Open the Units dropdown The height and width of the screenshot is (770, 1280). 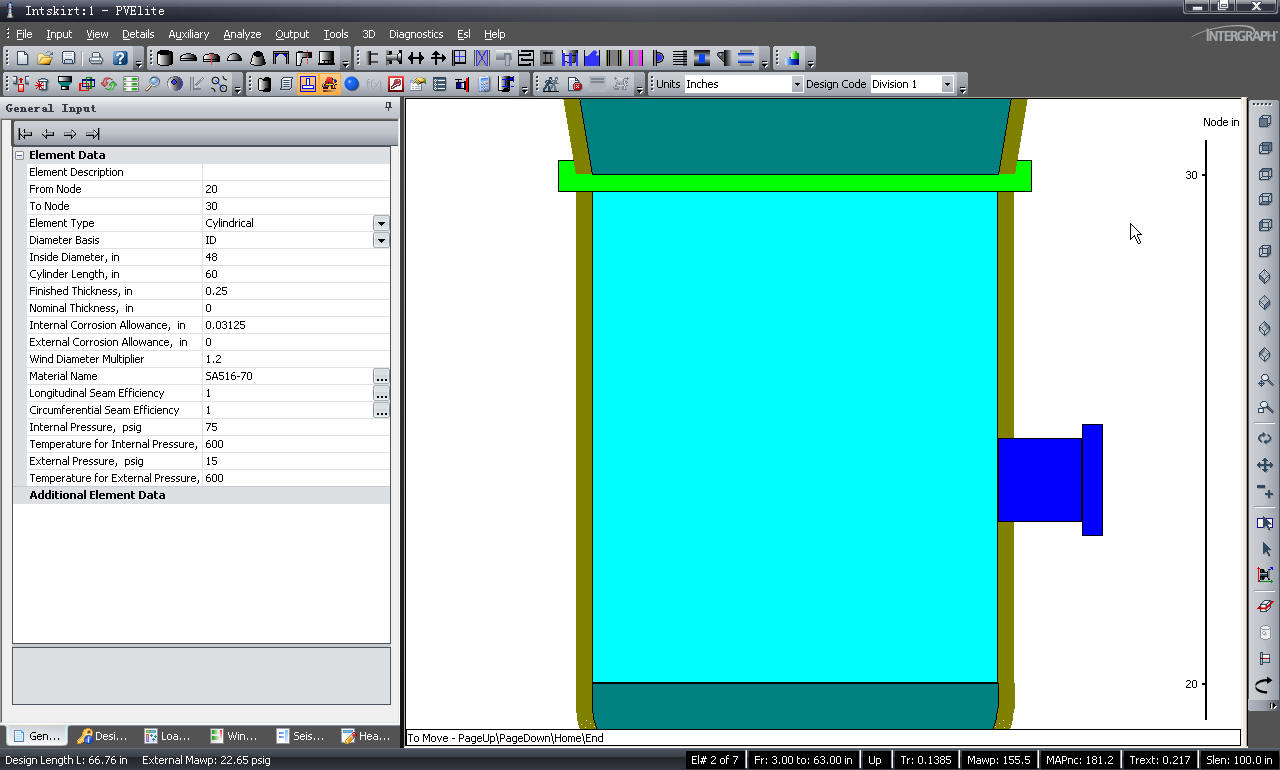tap(797, 84)
